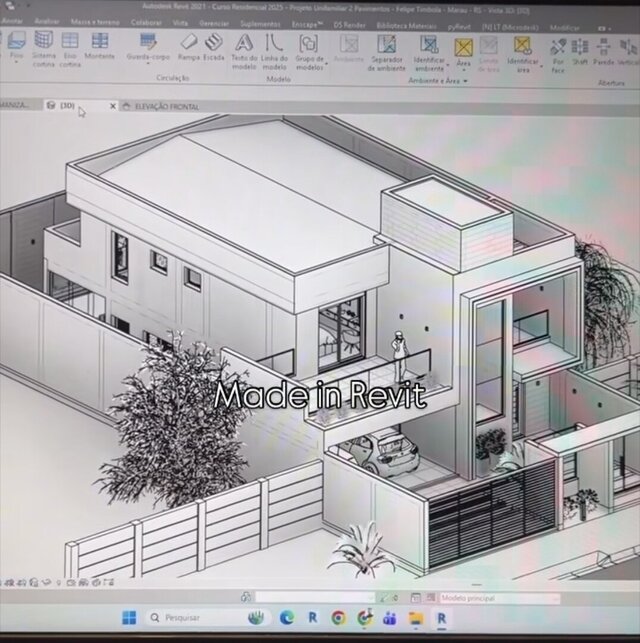The width and height of the screenshot is (640, 643).
Task: Open the Anotar ribbon tab
Action: point(12,21)
